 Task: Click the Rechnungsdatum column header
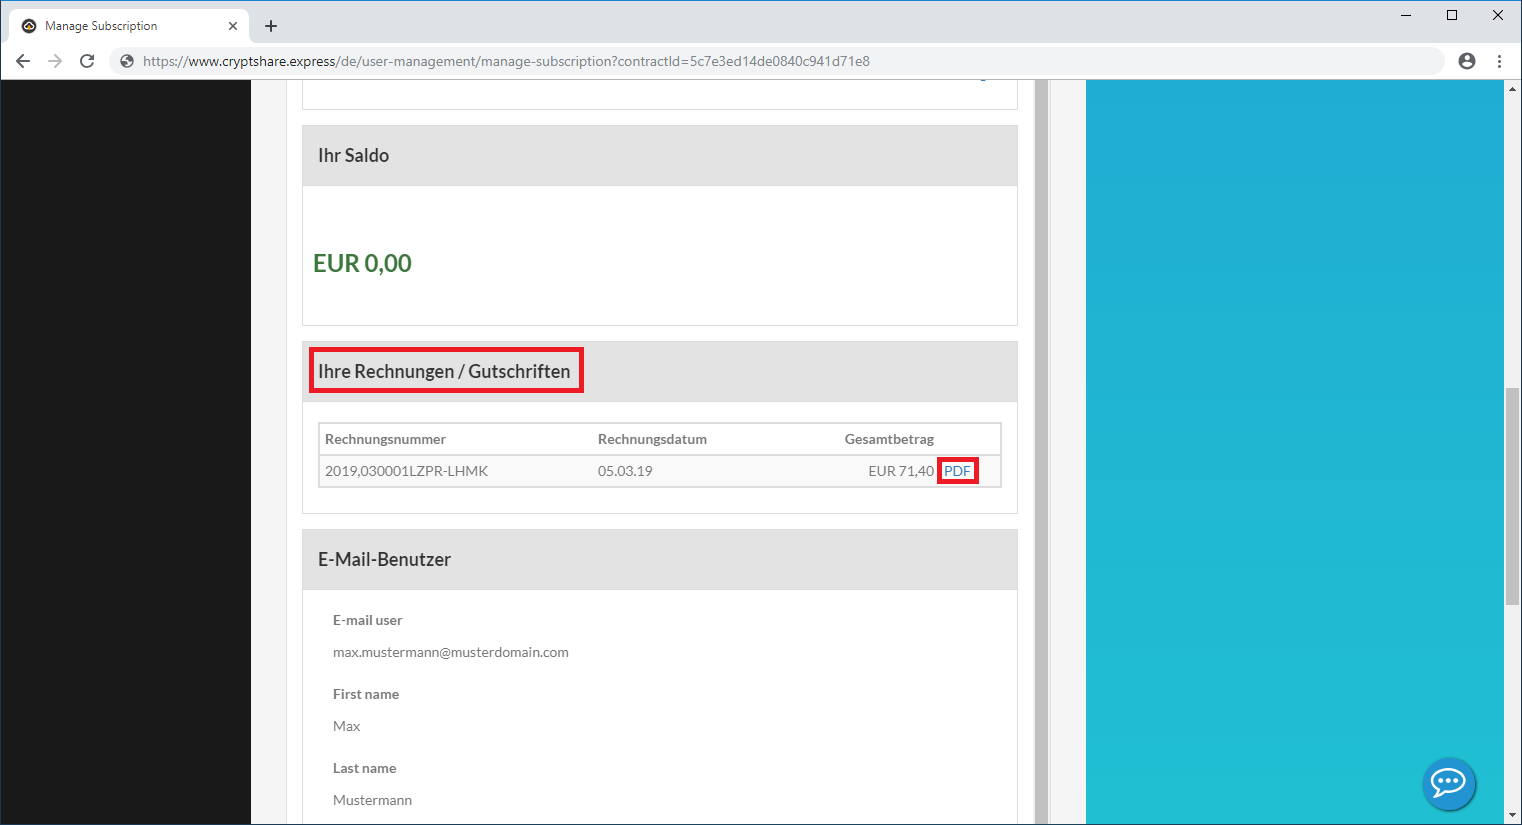pos(652,439)
